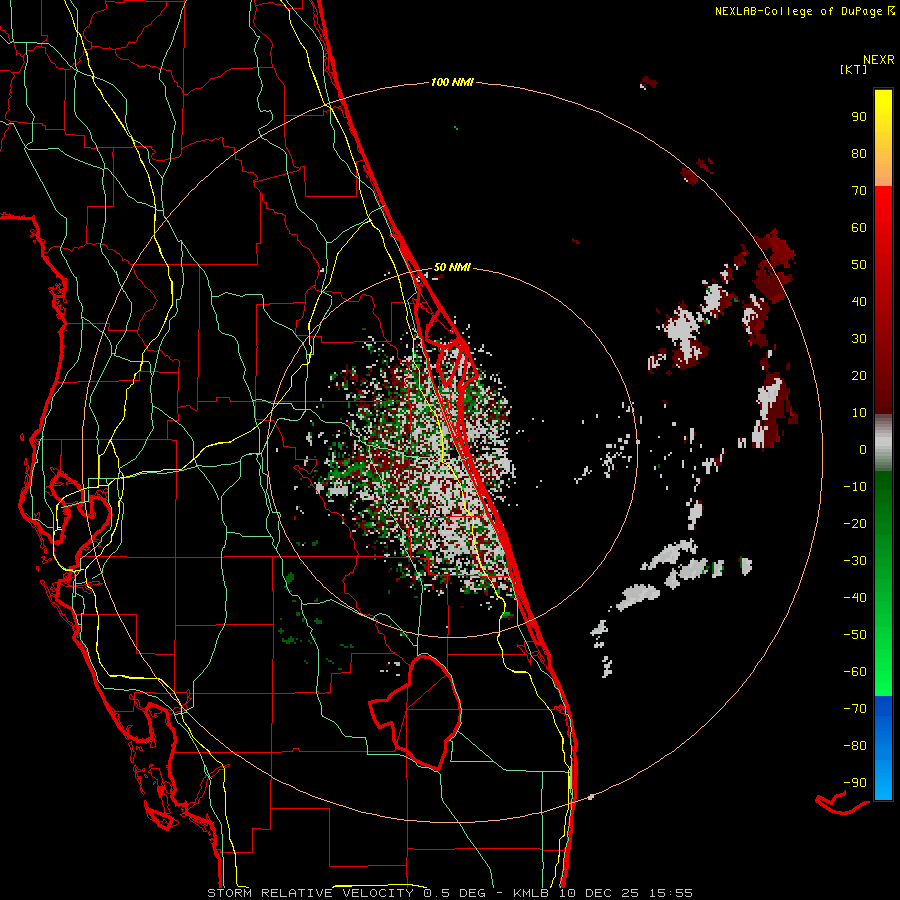The width and height of the screenshot is (900, 900).
Task: Click the -90 value on the velocity scale
Action: point(855,783)
